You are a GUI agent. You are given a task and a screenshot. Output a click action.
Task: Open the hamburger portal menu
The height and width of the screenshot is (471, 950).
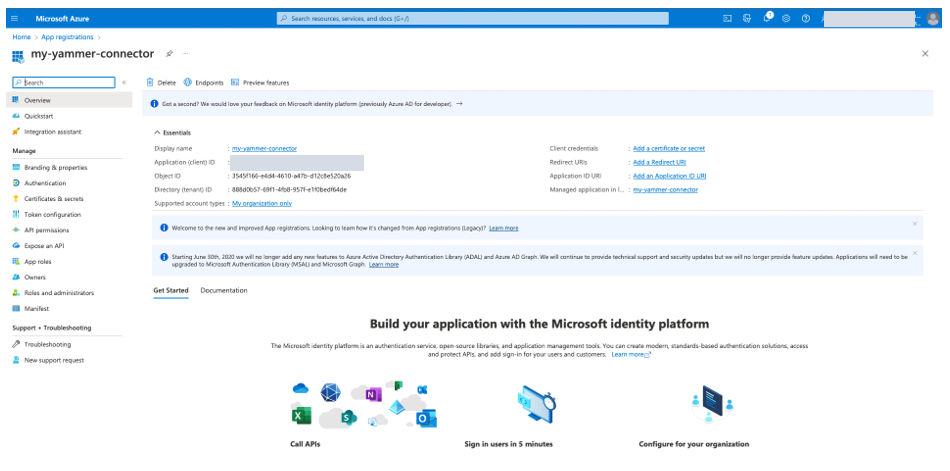click(x=15, y=19)
